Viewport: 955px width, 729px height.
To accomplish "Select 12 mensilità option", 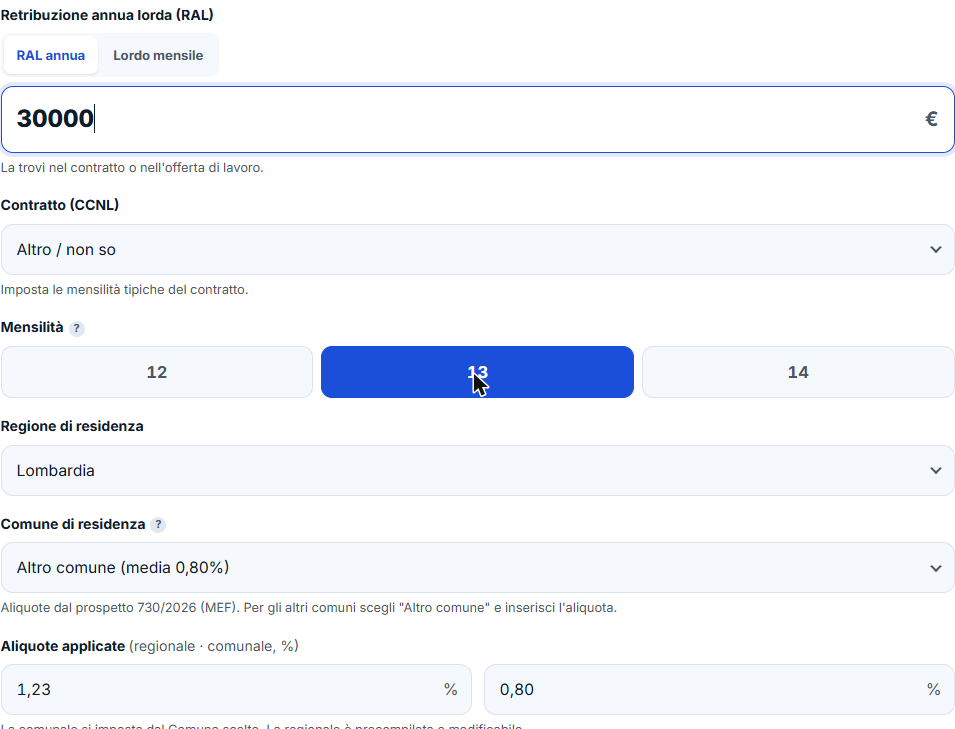I will [157, 372].
